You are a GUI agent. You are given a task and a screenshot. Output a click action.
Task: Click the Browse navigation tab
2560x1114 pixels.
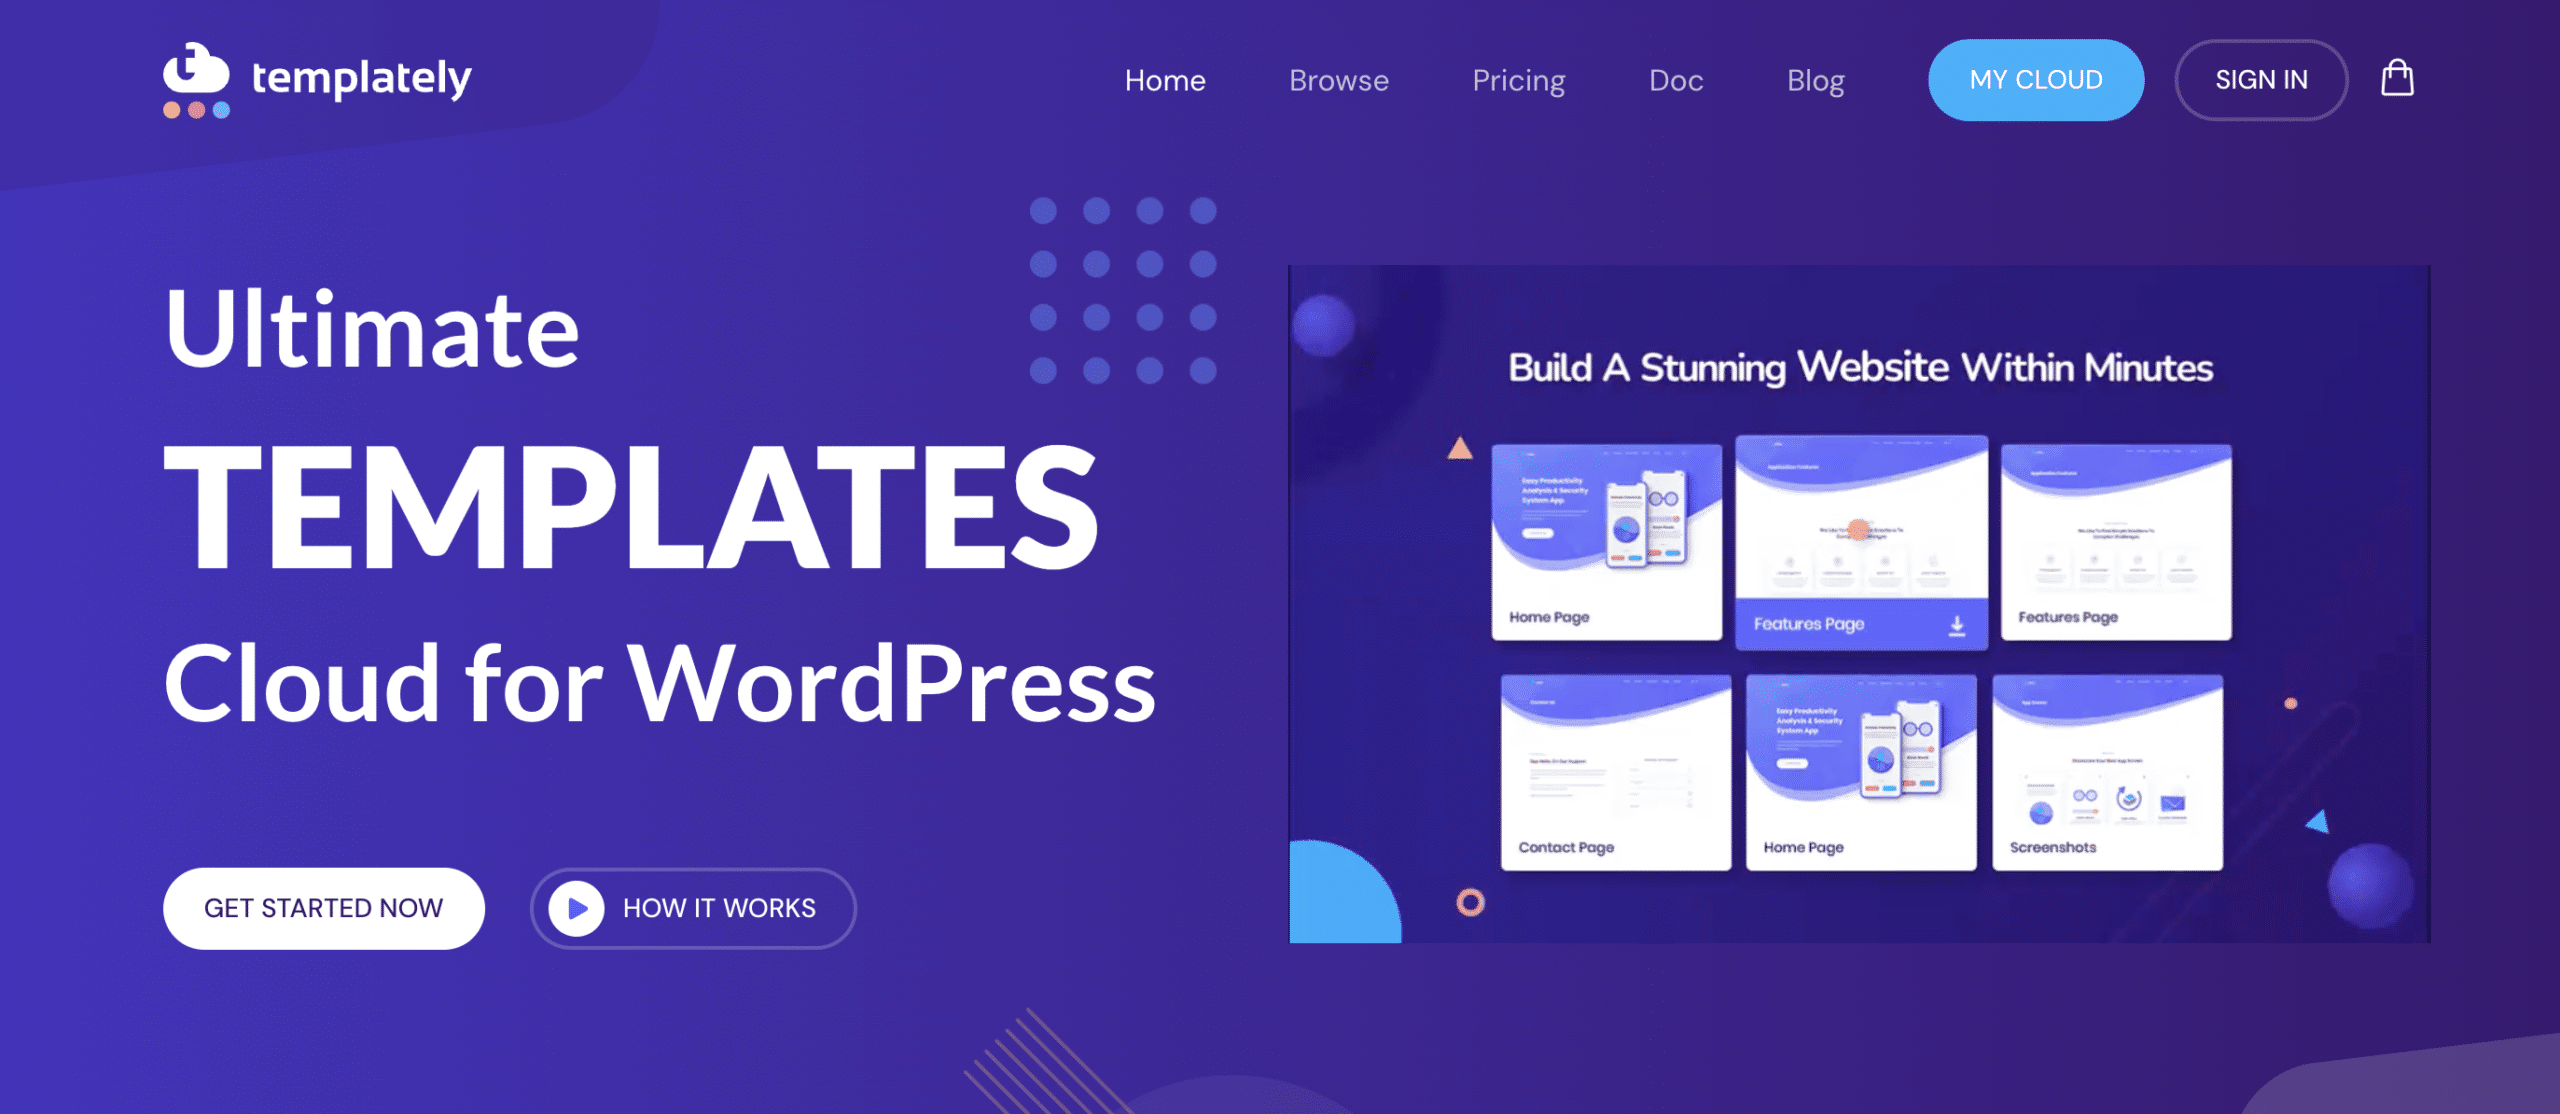point(1337,78)
